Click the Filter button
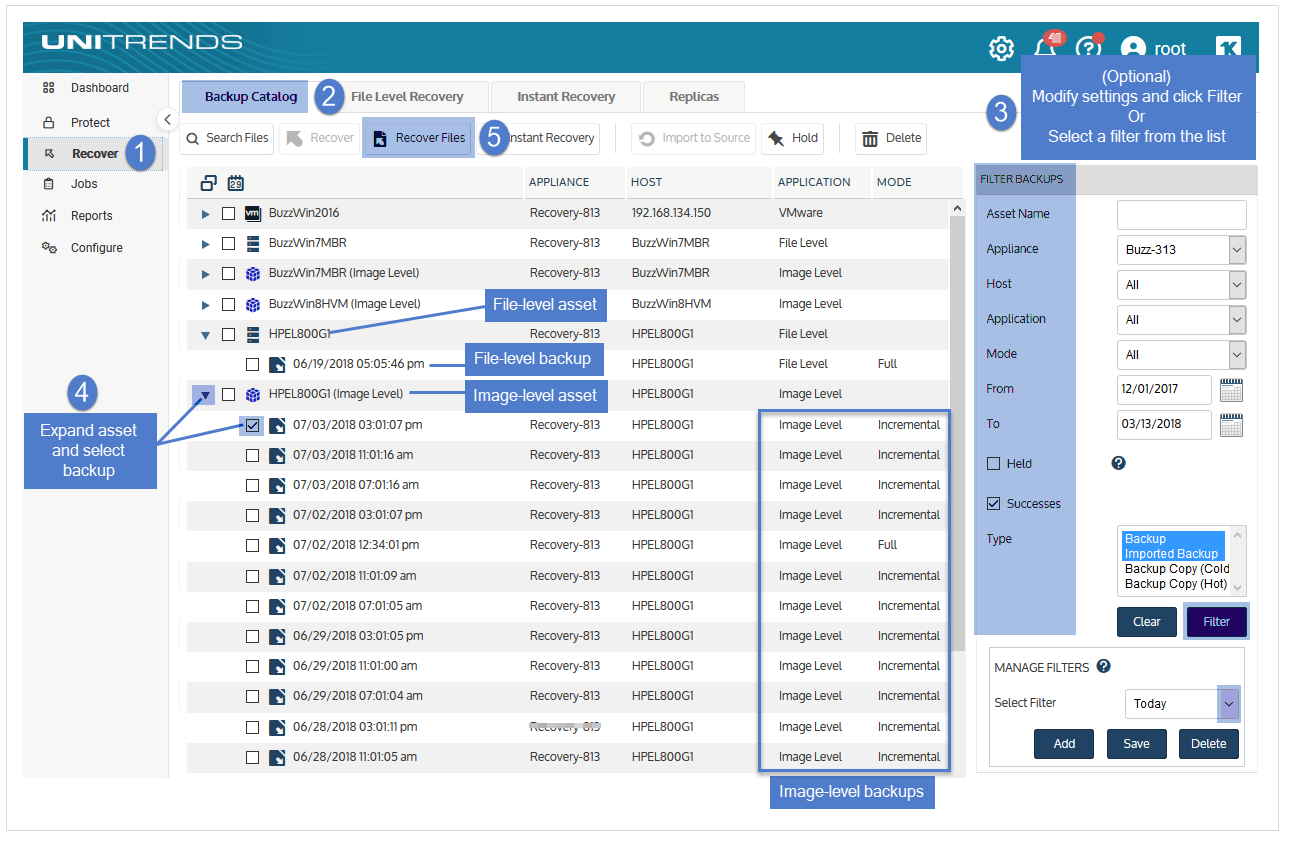1308x856 pixels. [x=1216, y=621]
